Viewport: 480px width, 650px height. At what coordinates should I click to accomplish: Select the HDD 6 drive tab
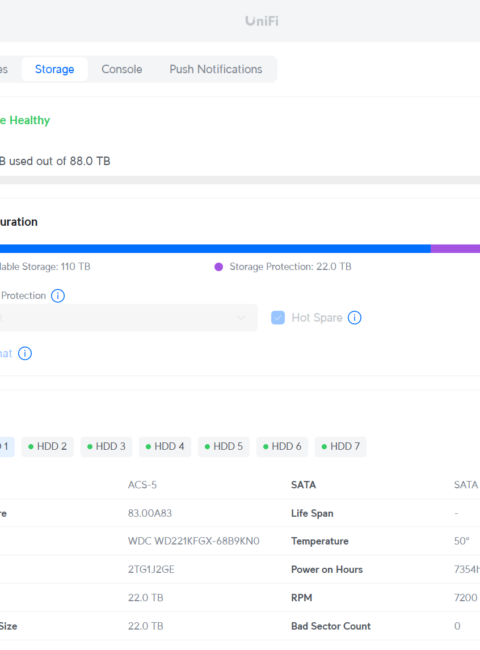[x=282, y=446]
